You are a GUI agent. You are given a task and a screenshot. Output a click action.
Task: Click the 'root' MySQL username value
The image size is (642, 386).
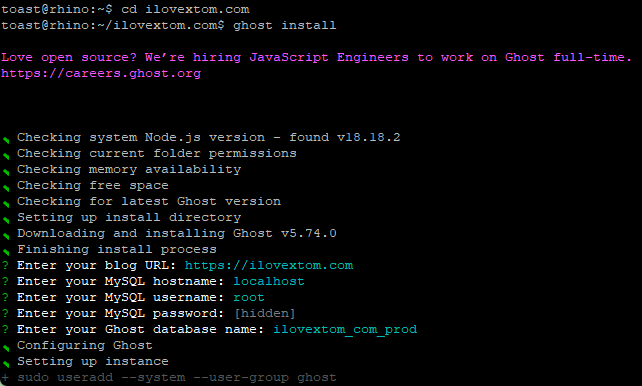tap(249, 297)
